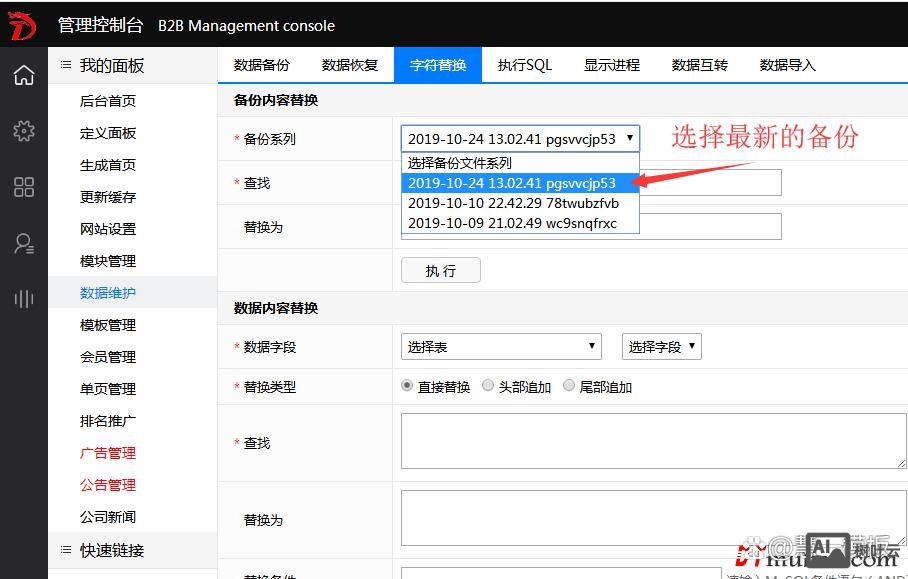Expand the 选择表 table dropdown

[x=500, y=346]
